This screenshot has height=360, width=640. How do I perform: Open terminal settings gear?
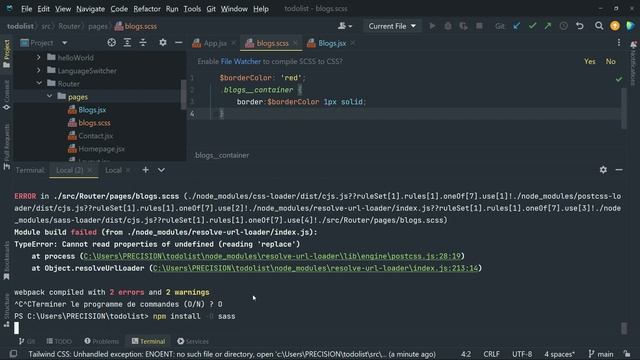[603, 170]
